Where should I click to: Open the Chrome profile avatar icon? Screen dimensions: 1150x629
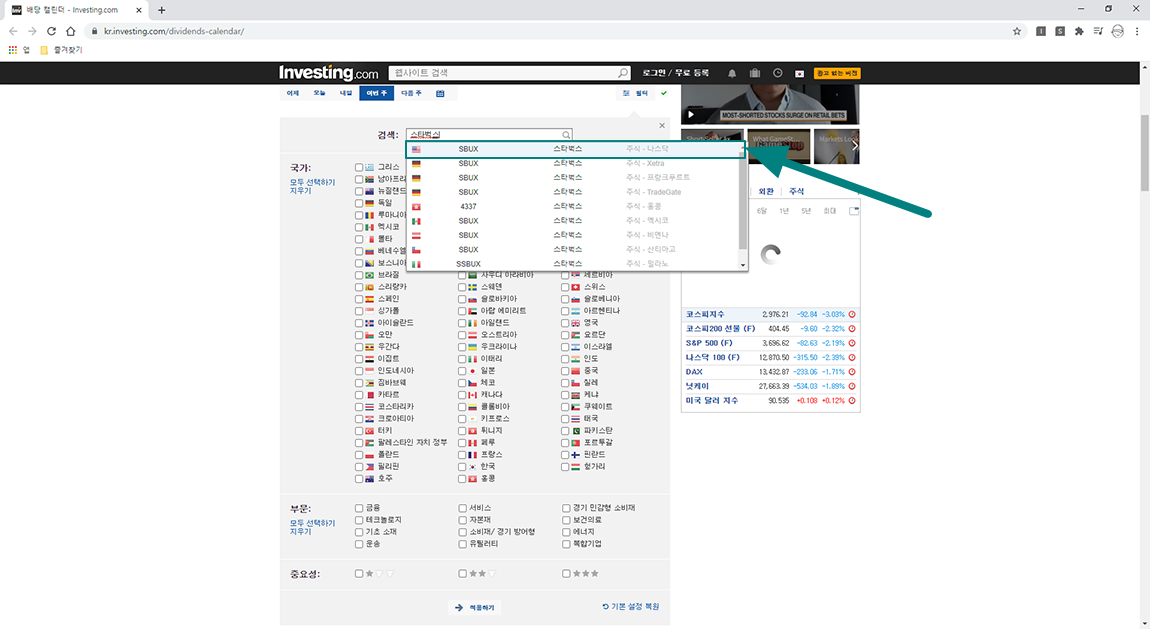[x=1117, y=31]
